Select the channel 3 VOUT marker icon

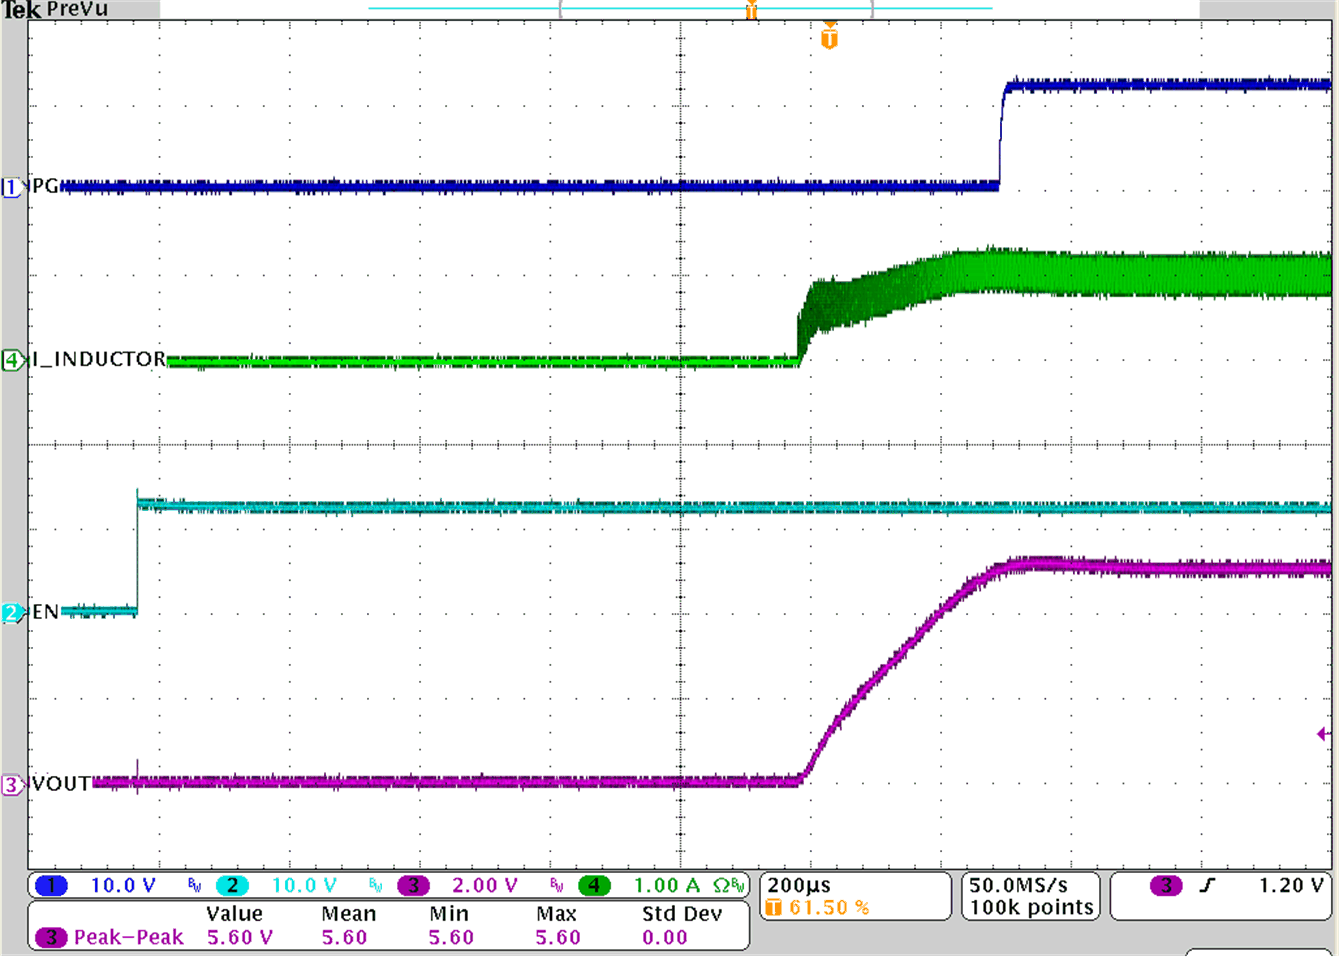(x=10, y=785)
